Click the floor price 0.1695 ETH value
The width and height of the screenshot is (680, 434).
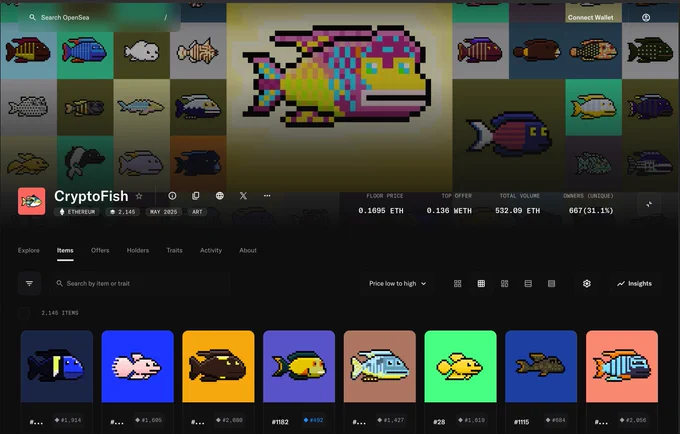pos(381,211)
